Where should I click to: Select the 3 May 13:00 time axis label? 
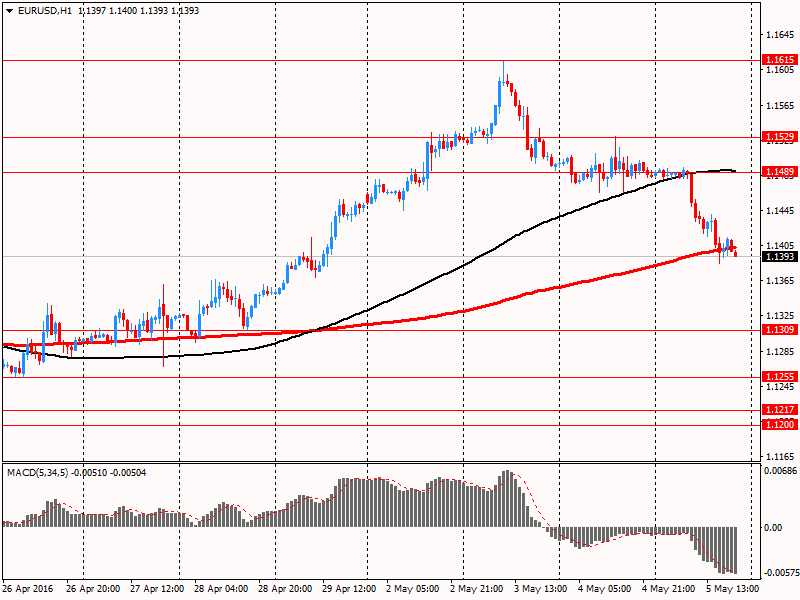click(x=541, y=589)
